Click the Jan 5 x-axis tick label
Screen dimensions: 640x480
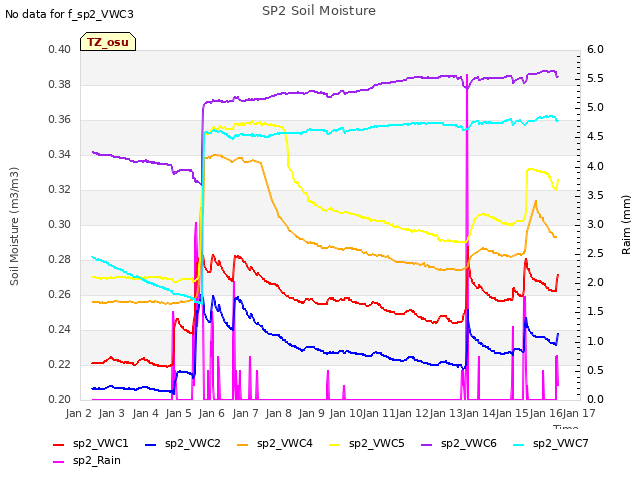pyautogui.click(x=178, y=413)
